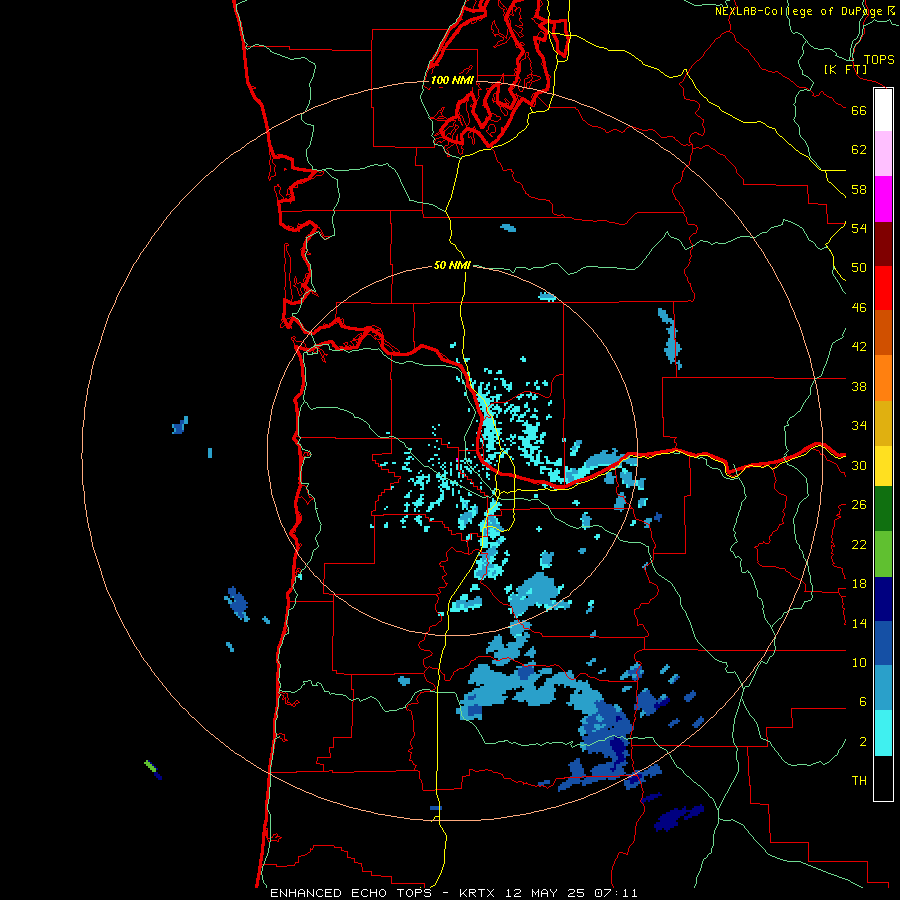This screenshot has width=900, height=900.
Task: Click the dark green legend swatch
Action: click(x=883, y=509)
